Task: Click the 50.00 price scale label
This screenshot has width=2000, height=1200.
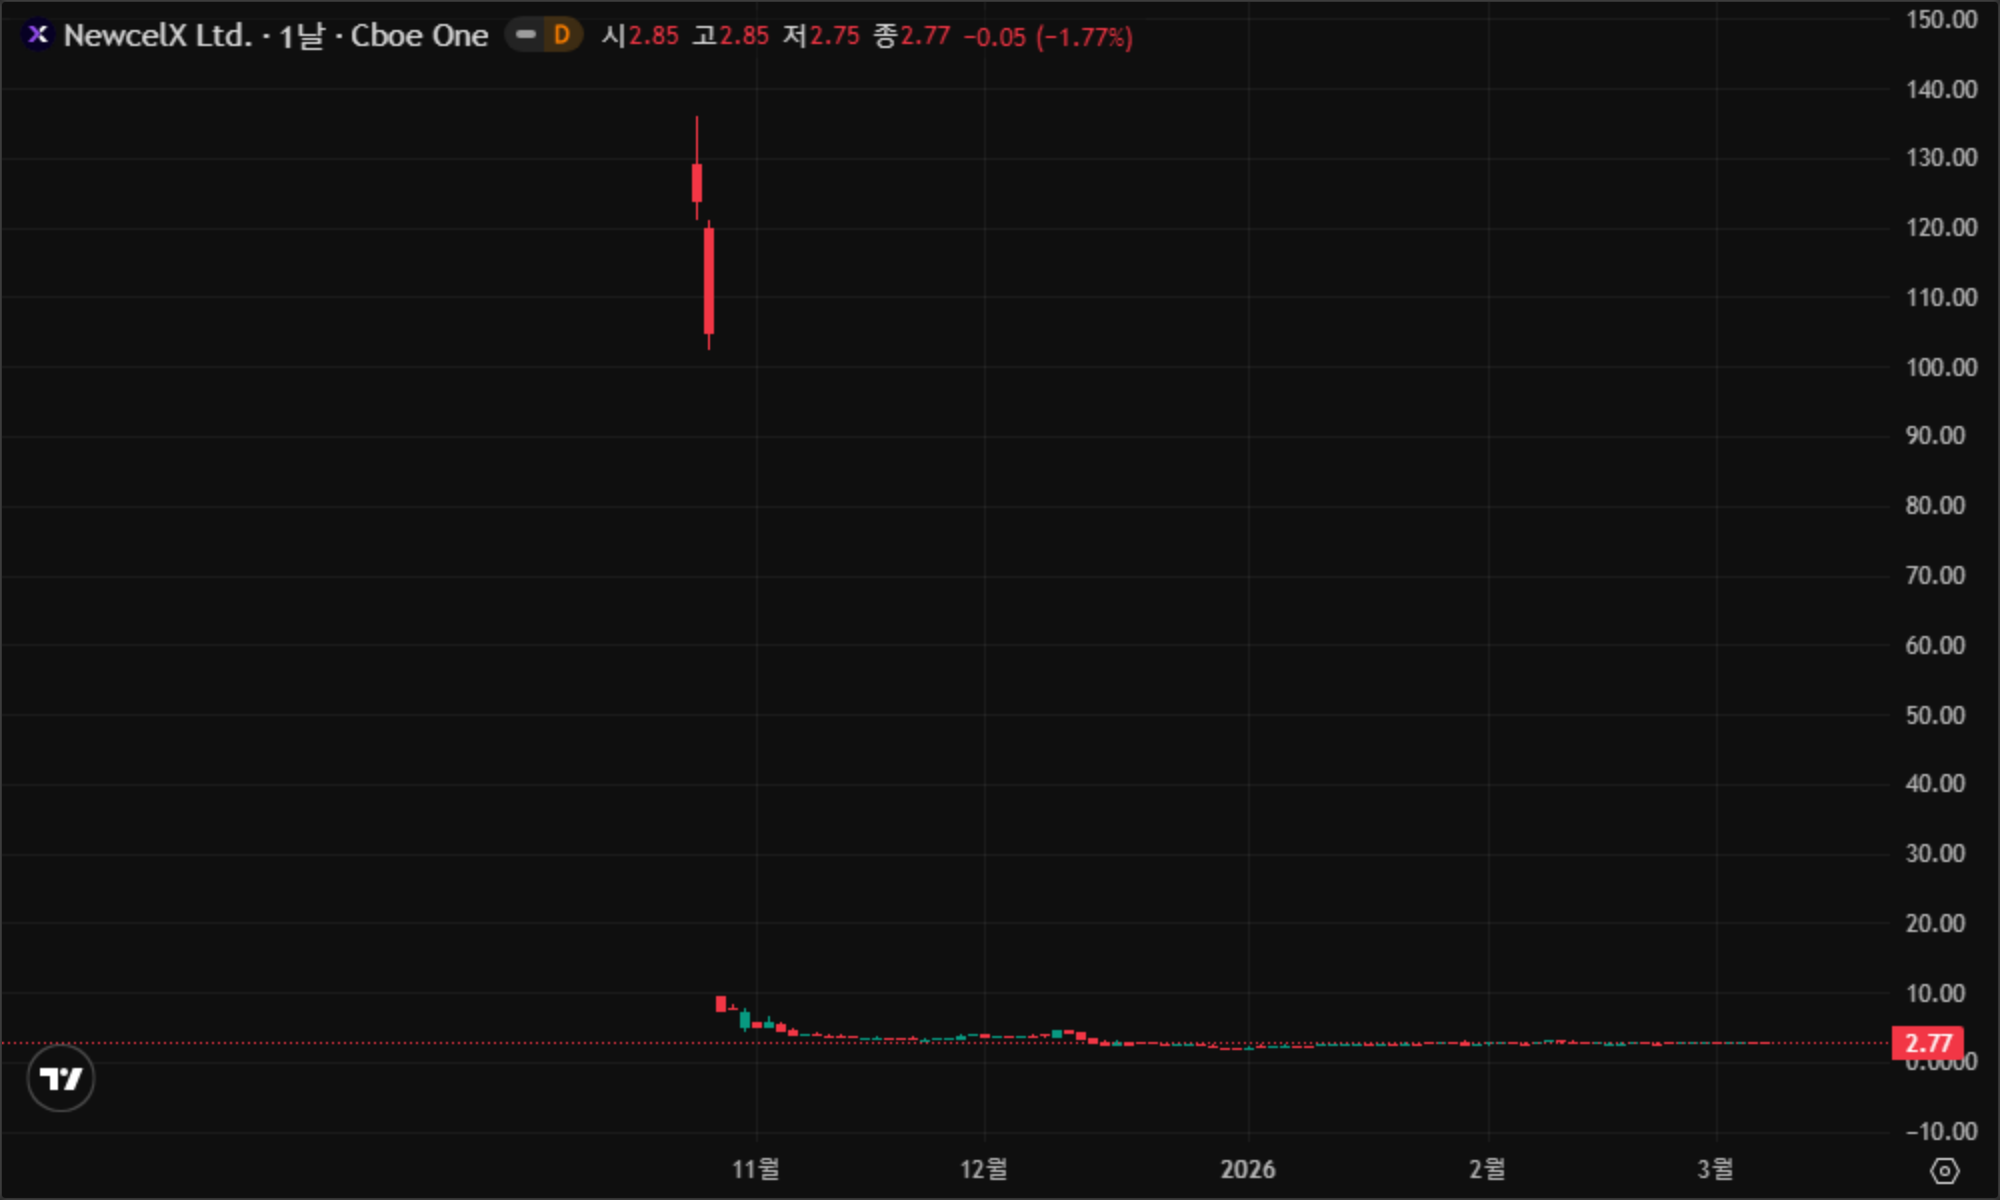Action: pyautogui.click(x=1935, y=715)
